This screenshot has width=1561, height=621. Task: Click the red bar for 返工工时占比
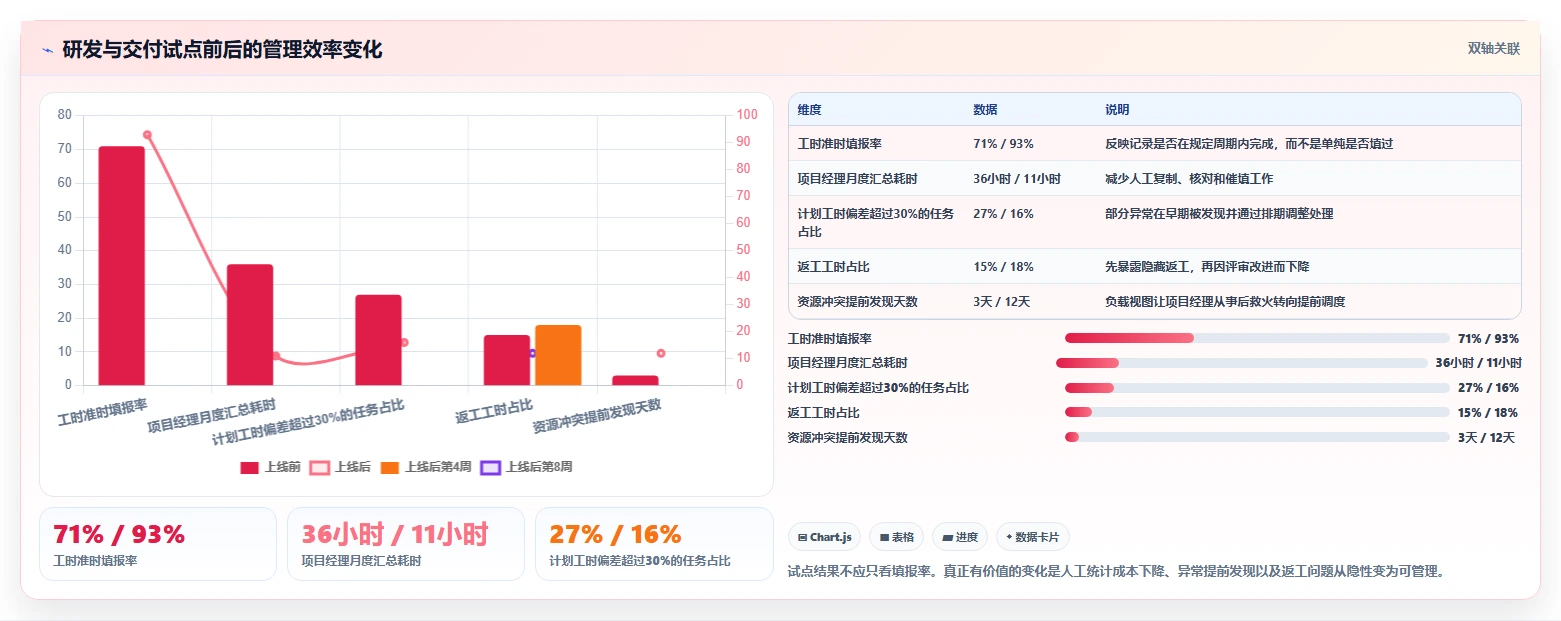point(507,360)
